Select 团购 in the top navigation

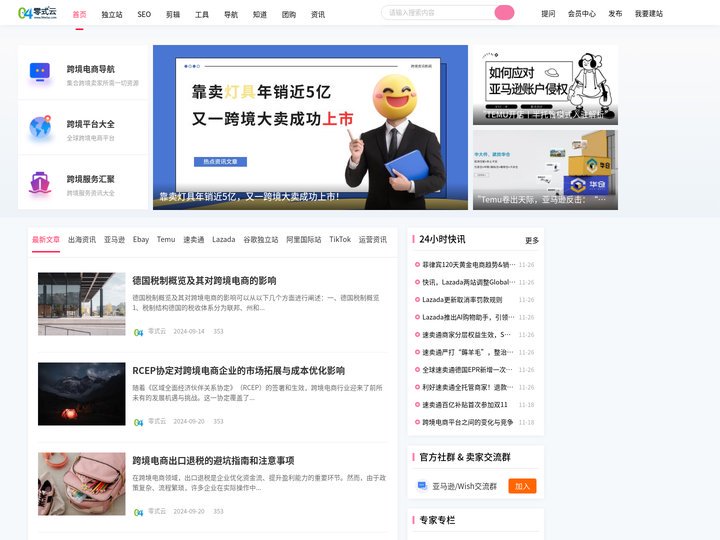289,15
